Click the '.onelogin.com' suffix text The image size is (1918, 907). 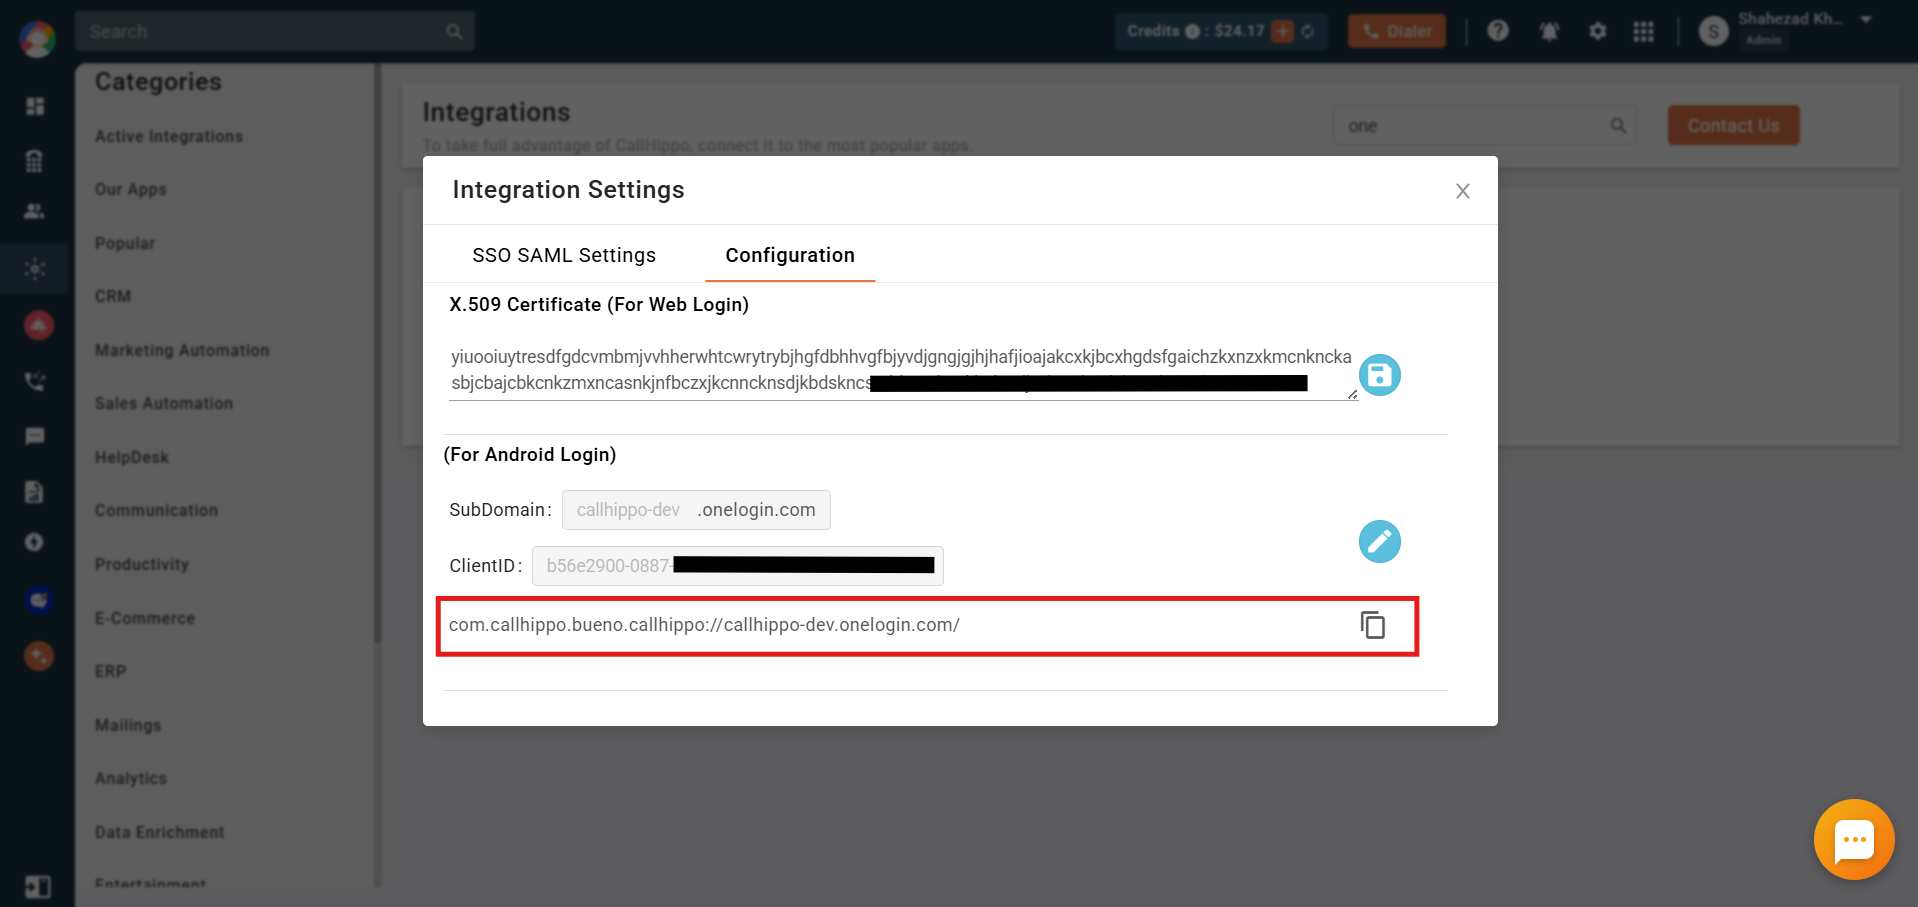(x=757, y=510)
